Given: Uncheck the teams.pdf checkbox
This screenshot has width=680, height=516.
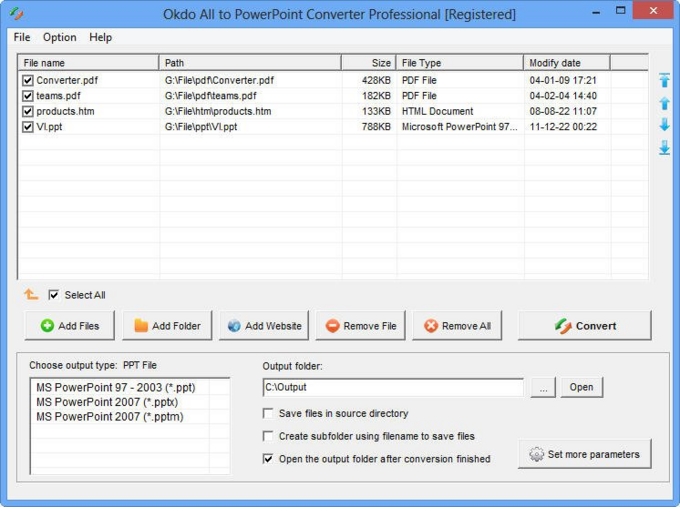Looking at the screenshot, I should point(28,96).
